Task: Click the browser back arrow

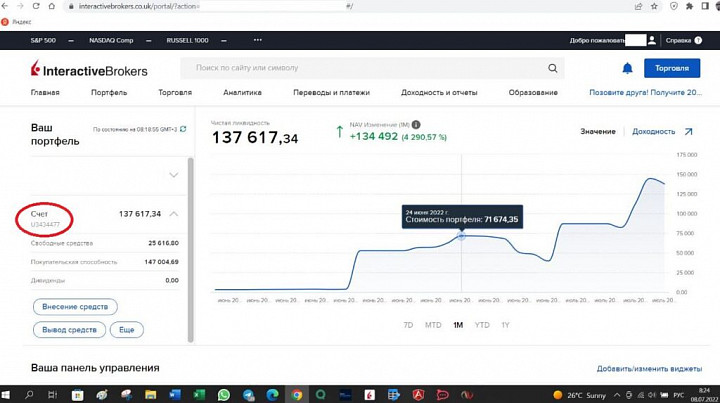Action: (x=5, y=6)
